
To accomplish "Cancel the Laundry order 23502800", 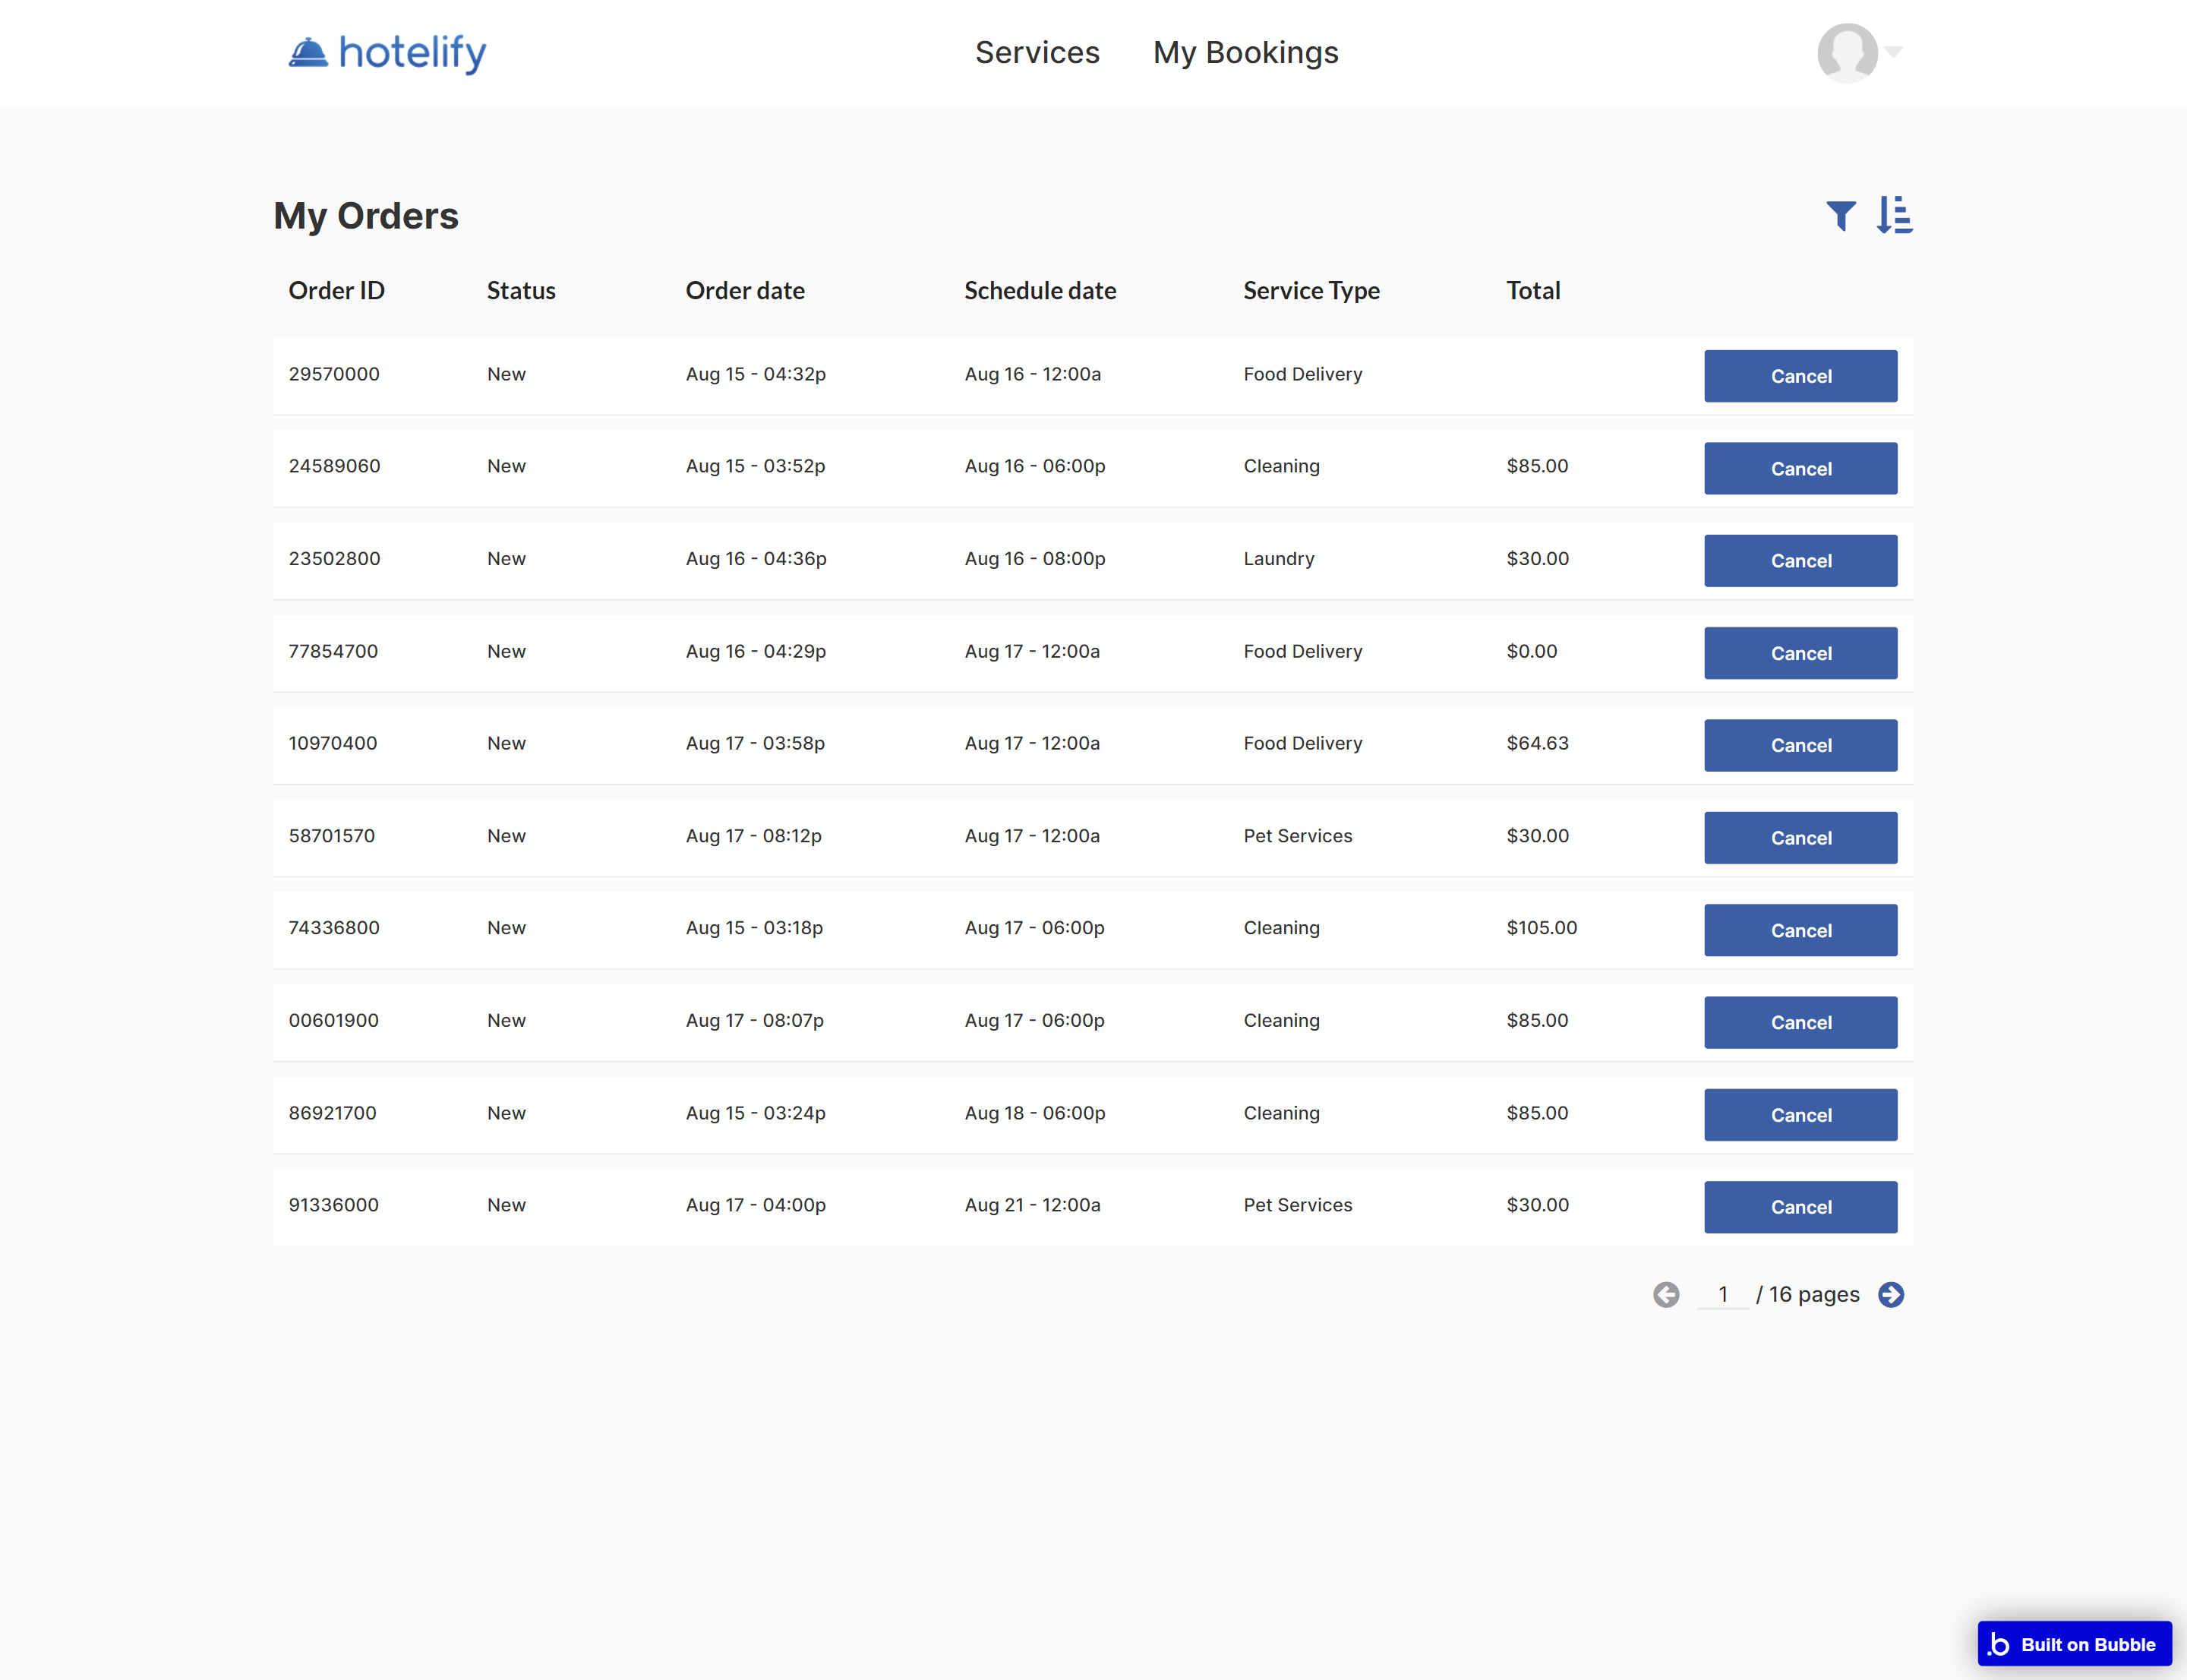I will (1800, 560).
